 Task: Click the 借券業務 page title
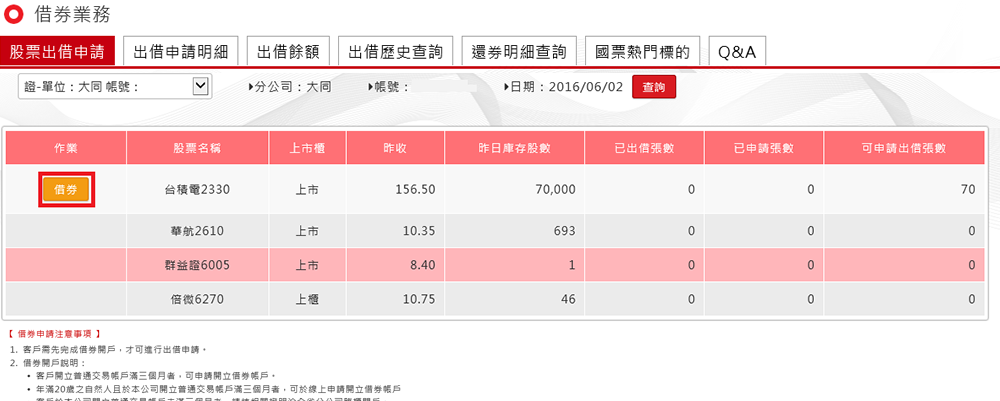(x=71, y=14)
